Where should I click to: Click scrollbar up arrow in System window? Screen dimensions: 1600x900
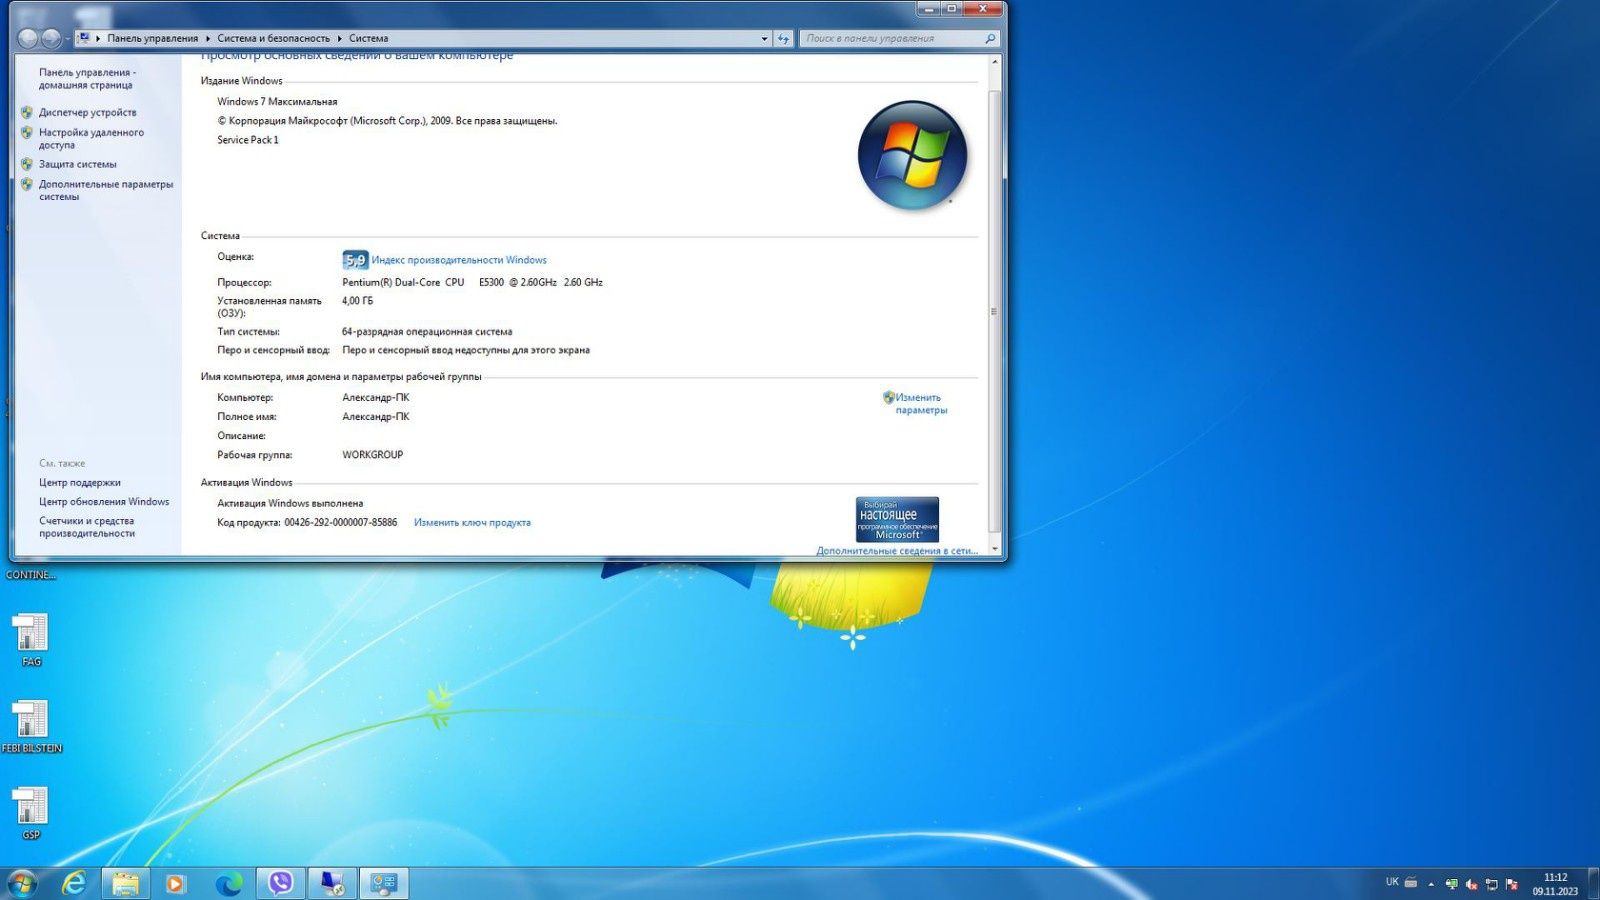point(994,62)
